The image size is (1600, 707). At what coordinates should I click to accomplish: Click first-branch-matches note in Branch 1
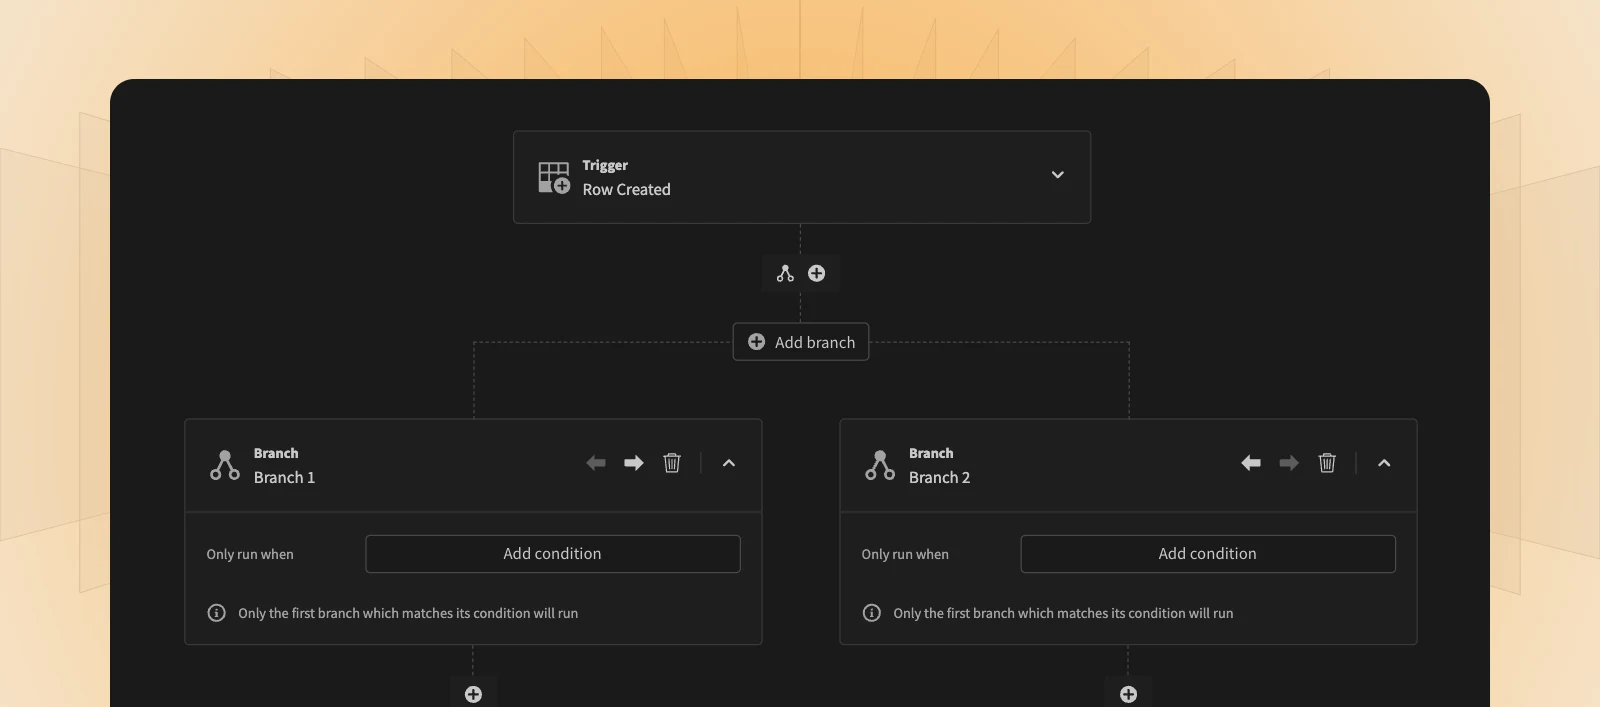point(408,613)
